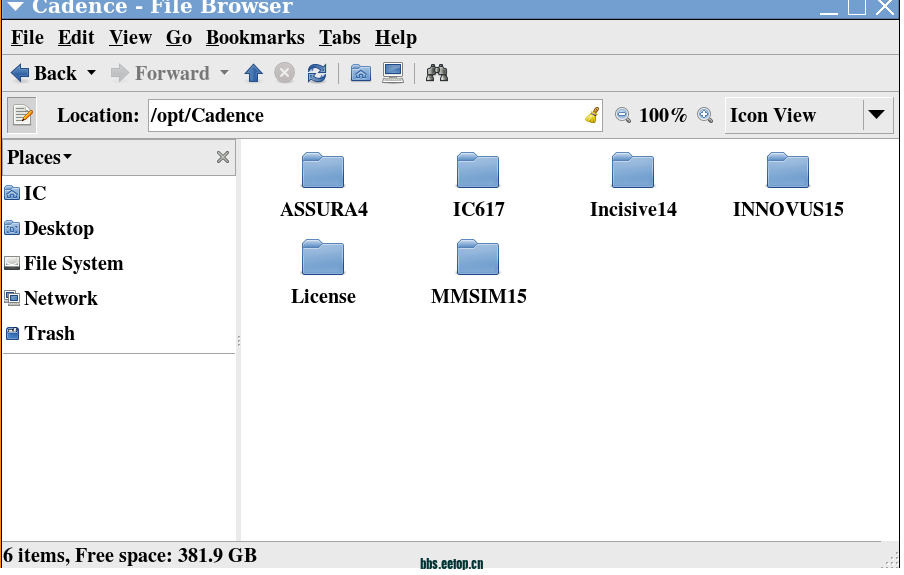Toggle text-based location entry button
The height and width of the screenshot is (575, 904).
[x=22, y=115]
